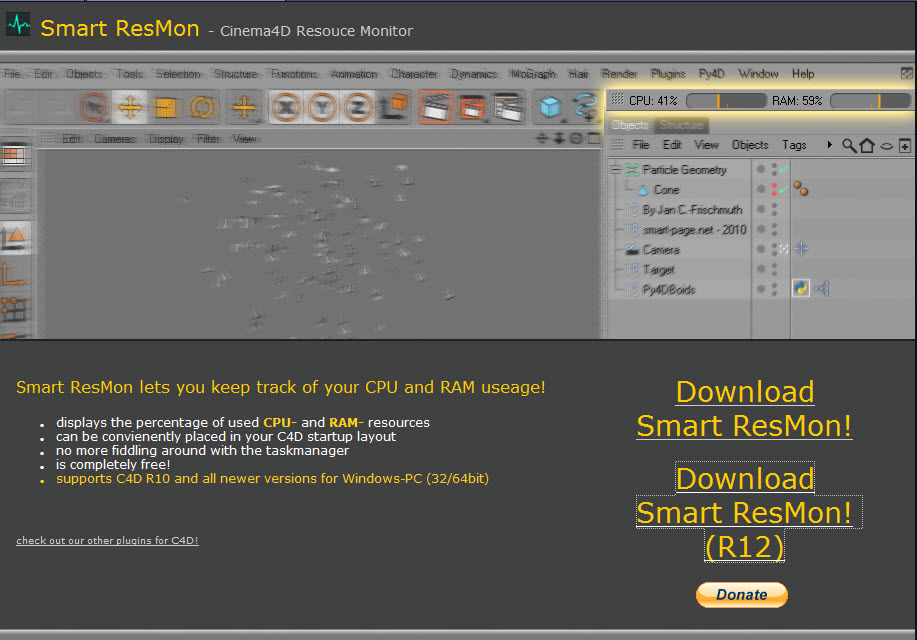Click the home icon in Object Manager
The height and width of the screenshot is (640, 917).
[867, 145]
